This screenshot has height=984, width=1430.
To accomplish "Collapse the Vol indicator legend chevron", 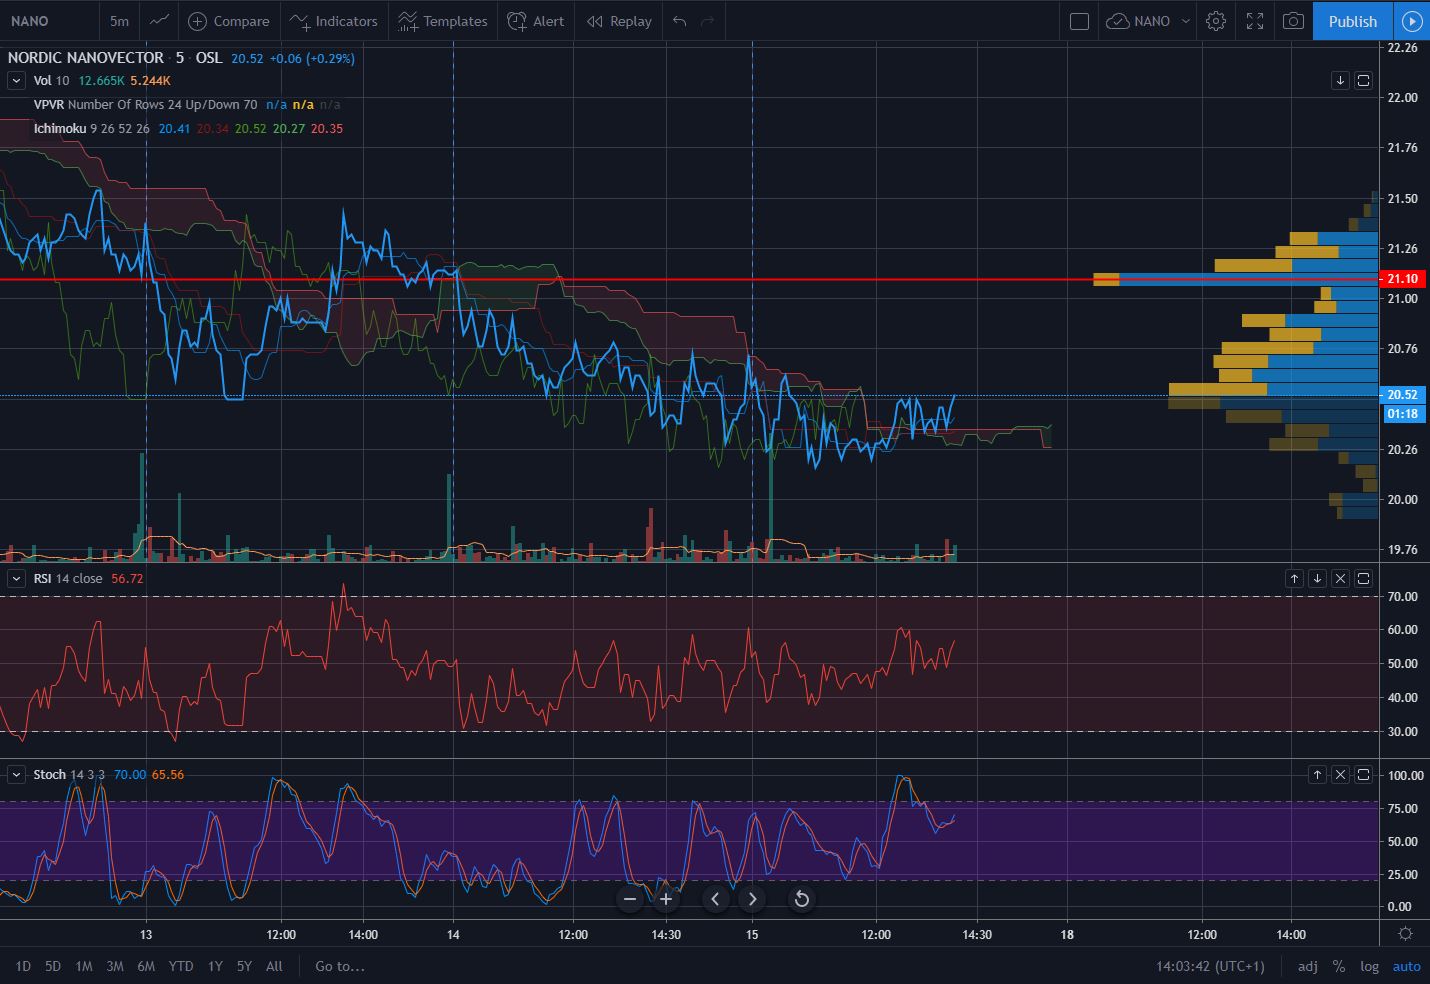I will point(16,80).
